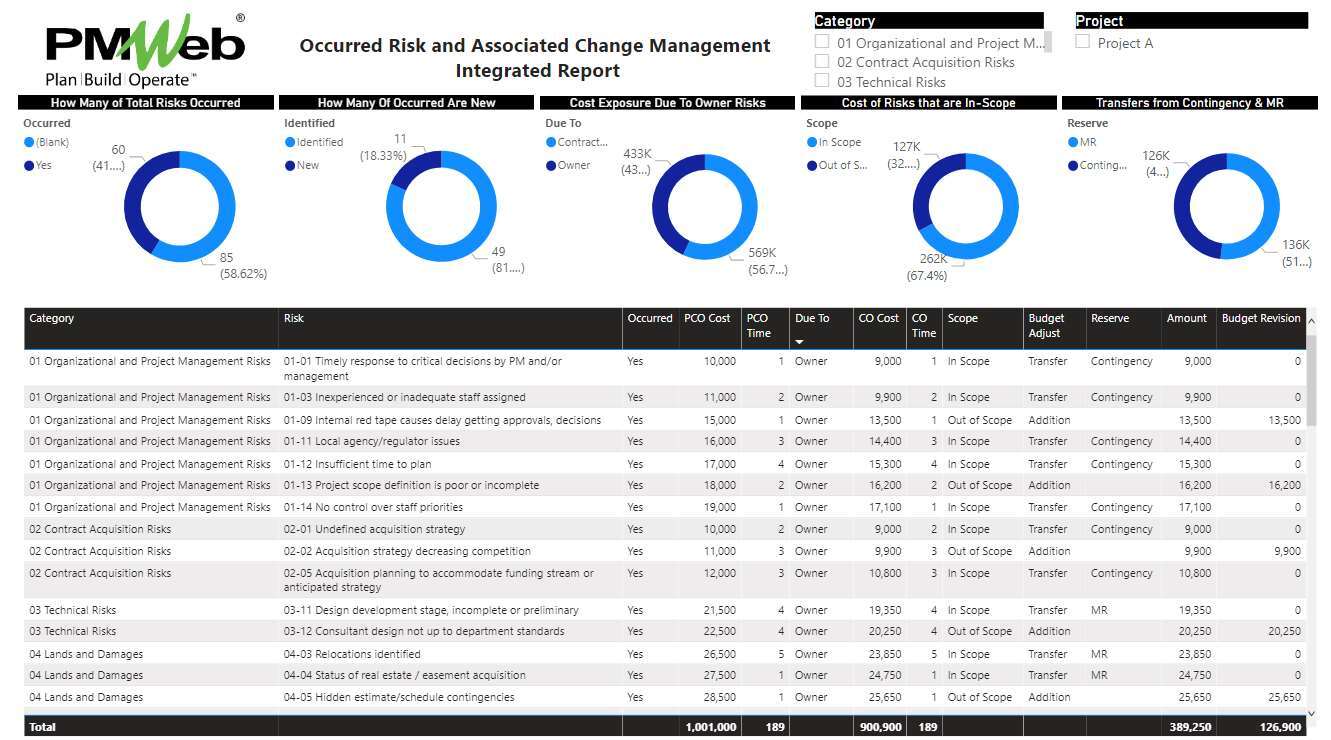Click the In Scope legend marker

(x=812, y=143)
